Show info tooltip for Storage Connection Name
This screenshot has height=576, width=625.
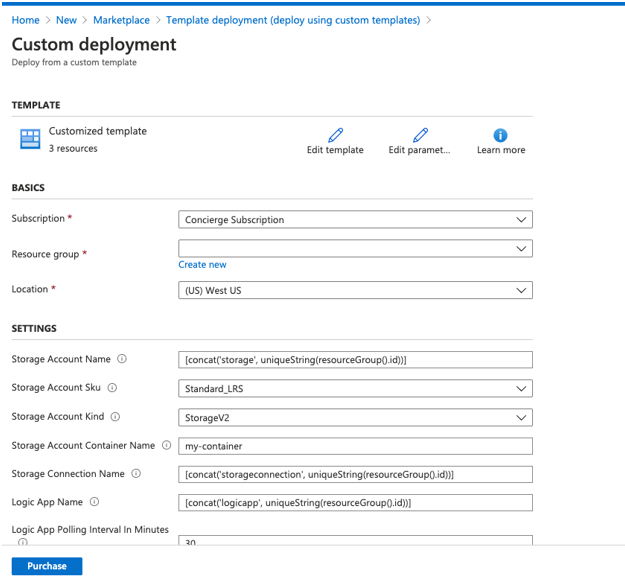pyautogui.click(x=136, y=474)
